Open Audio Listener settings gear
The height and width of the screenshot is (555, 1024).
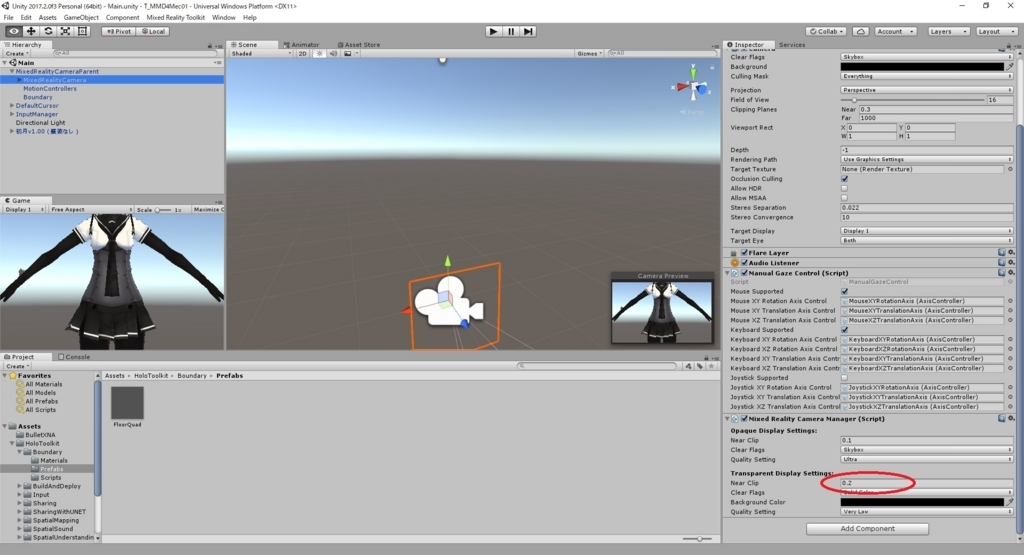pyautogui.click(x=1011, y=262)
